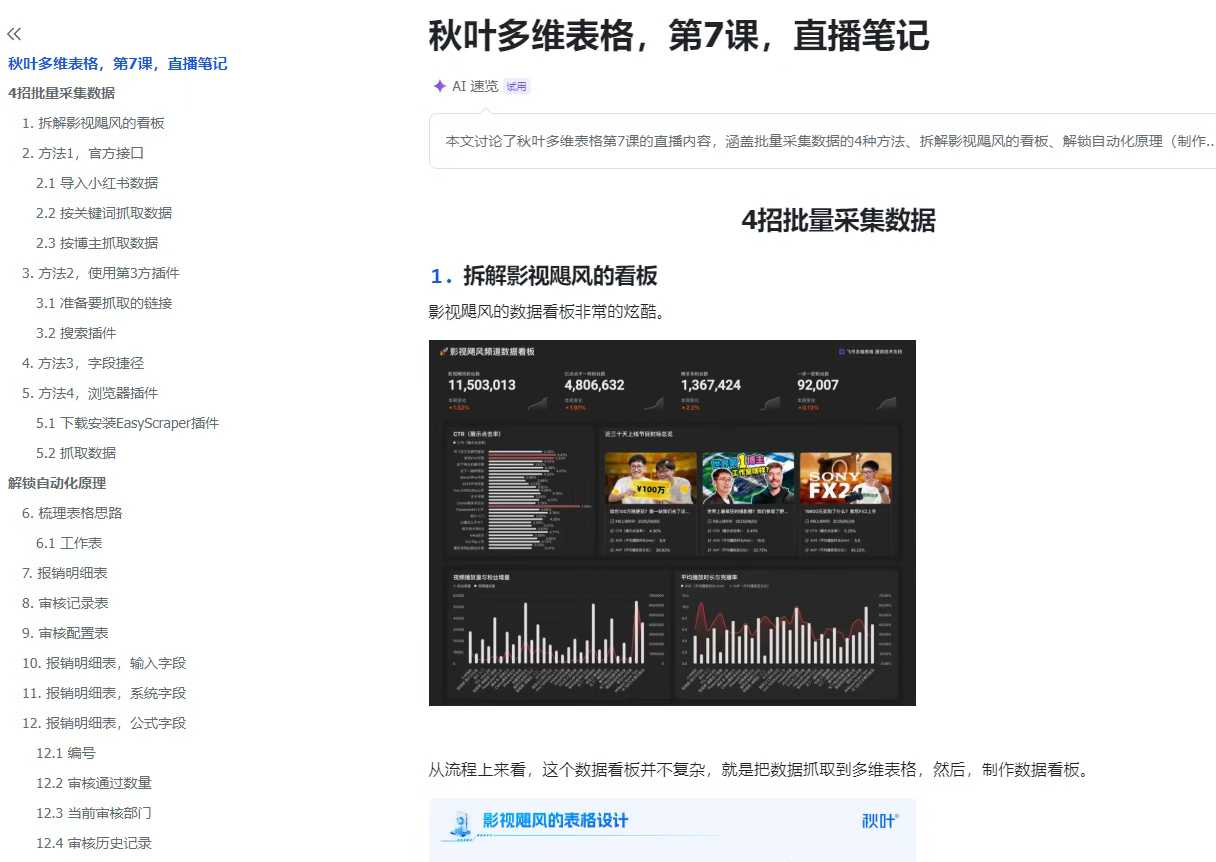
Task: Open the 影视飓风的表格设计 image
Action: tap(672, 828)
